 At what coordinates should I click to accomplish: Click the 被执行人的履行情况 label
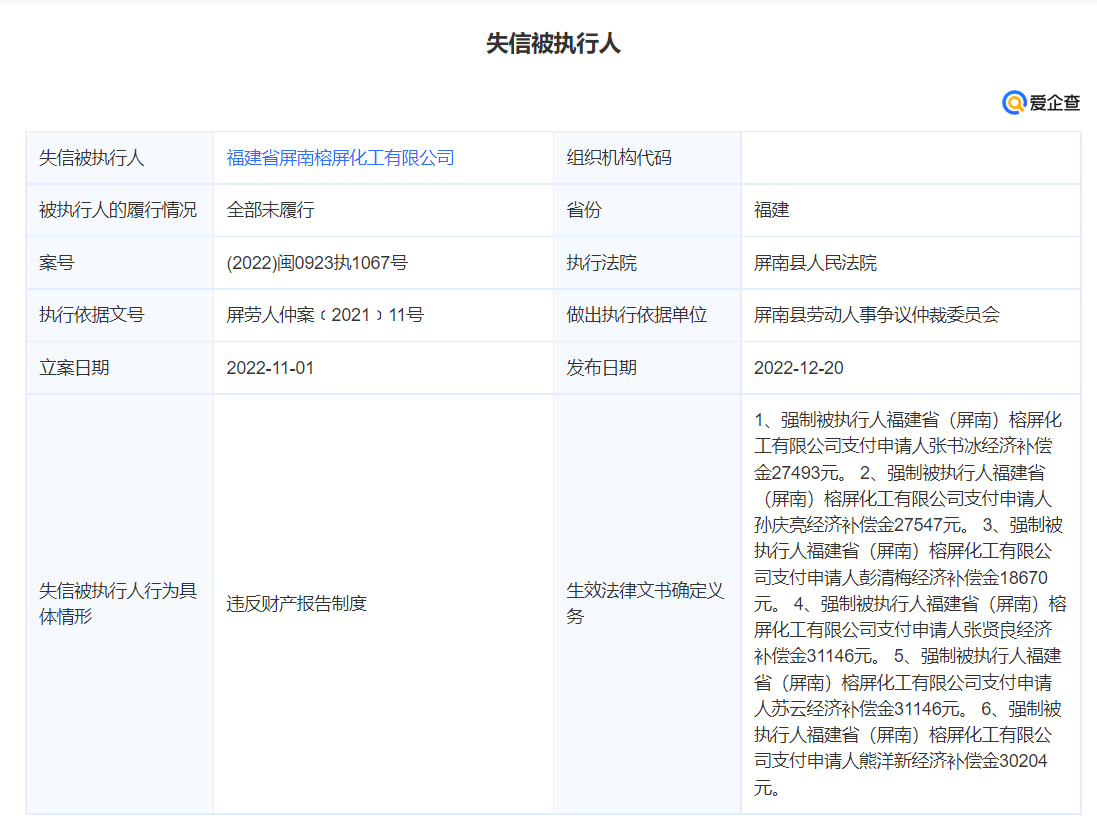[118, 210]
